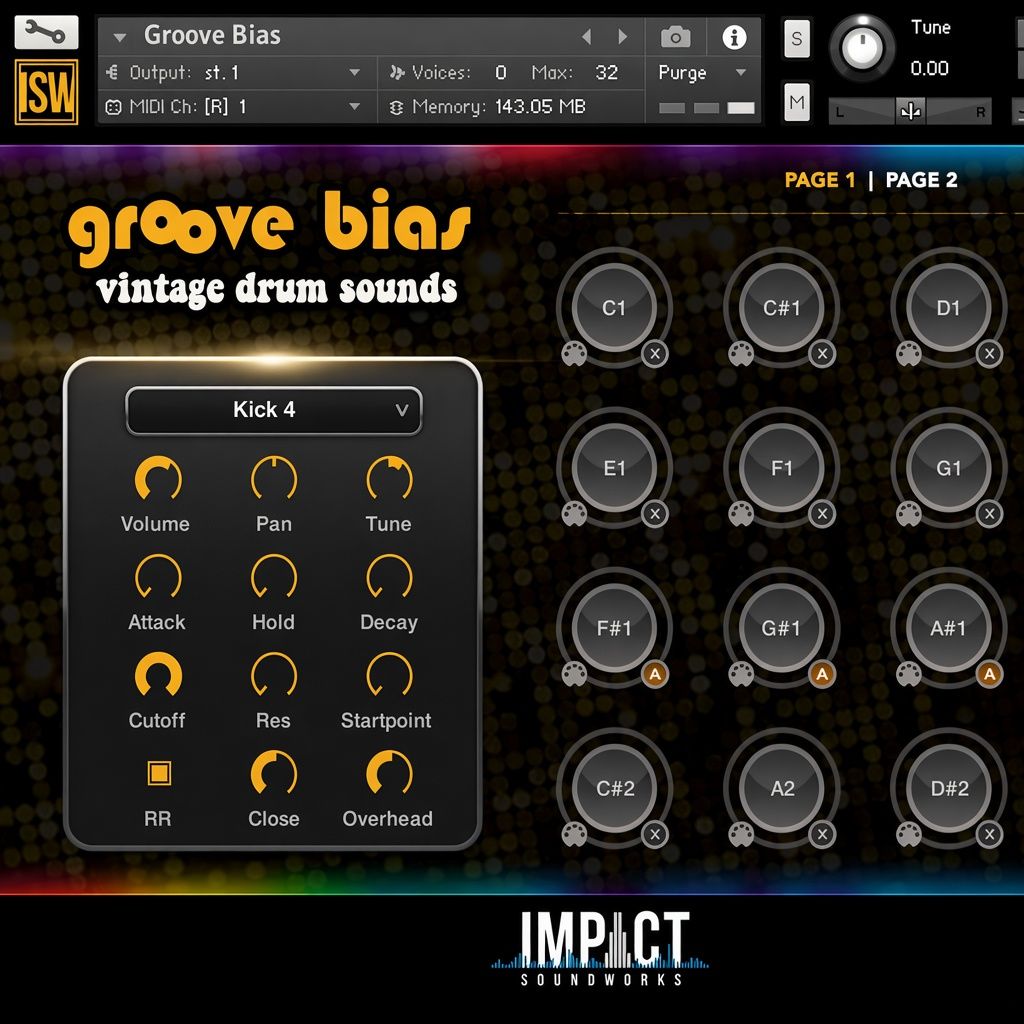Switch to PAGE 2 tab

point(921,180)
